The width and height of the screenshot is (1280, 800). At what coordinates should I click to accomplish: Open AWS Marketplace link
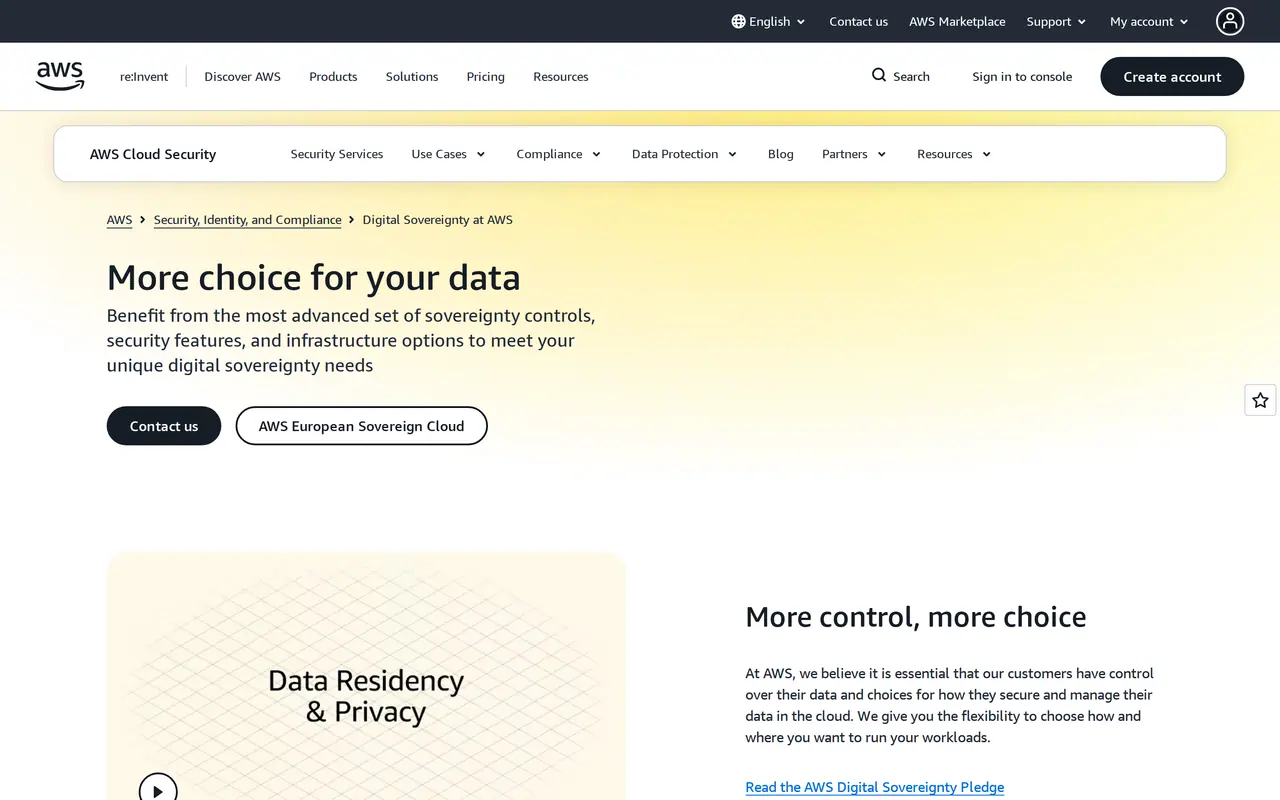point(957,21)
